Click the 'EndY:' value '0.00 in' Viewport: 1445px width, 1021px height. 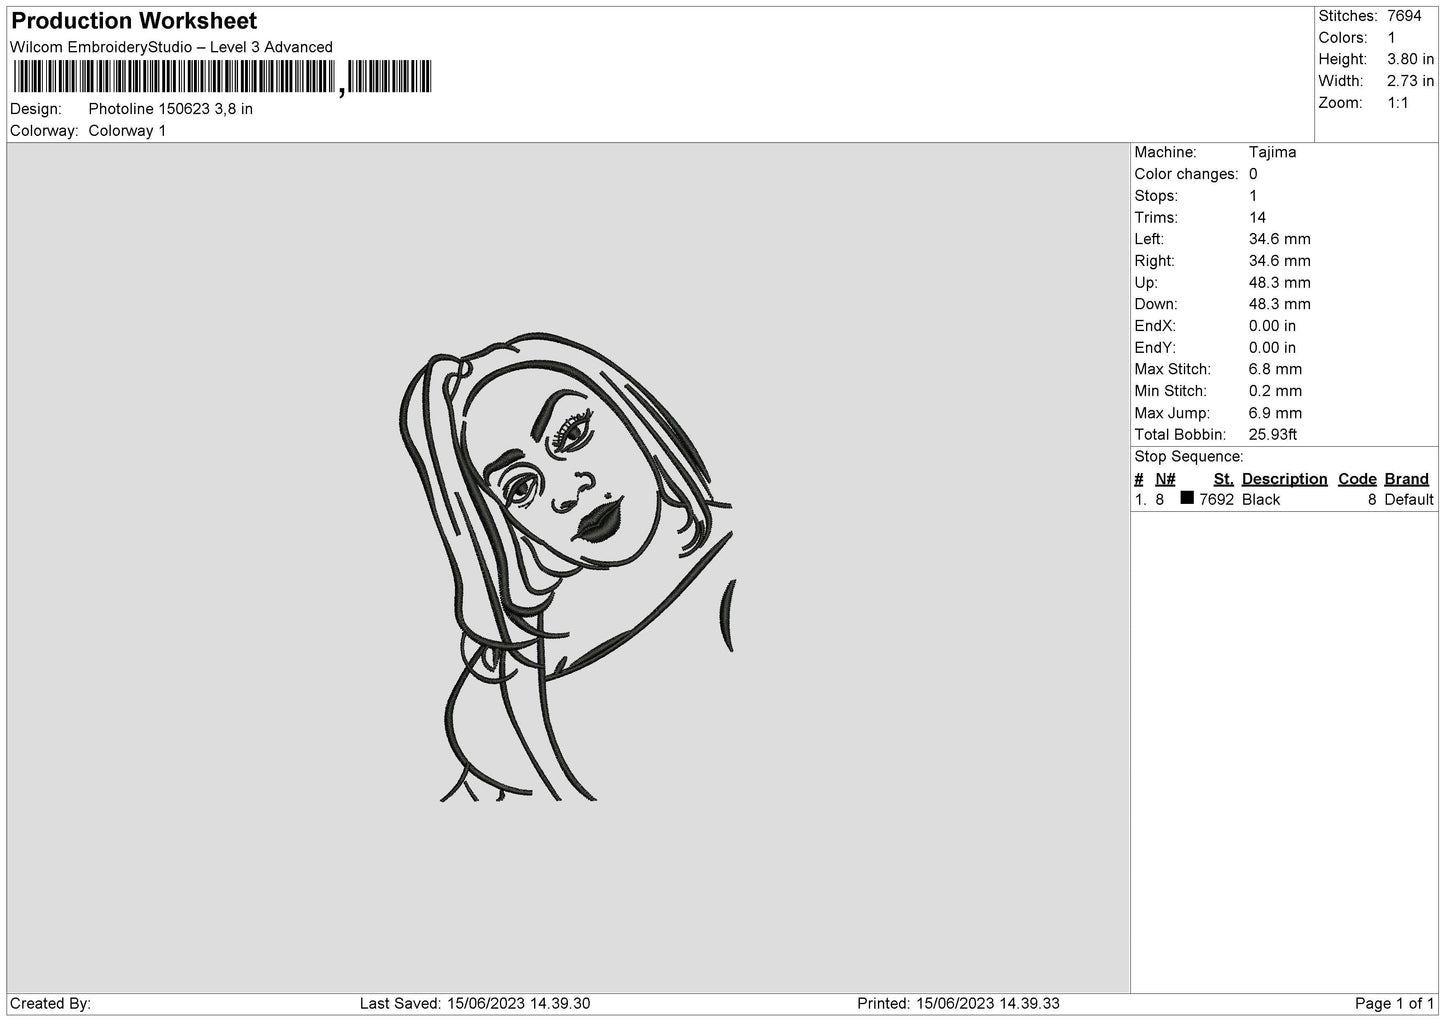pos(1272,348)
